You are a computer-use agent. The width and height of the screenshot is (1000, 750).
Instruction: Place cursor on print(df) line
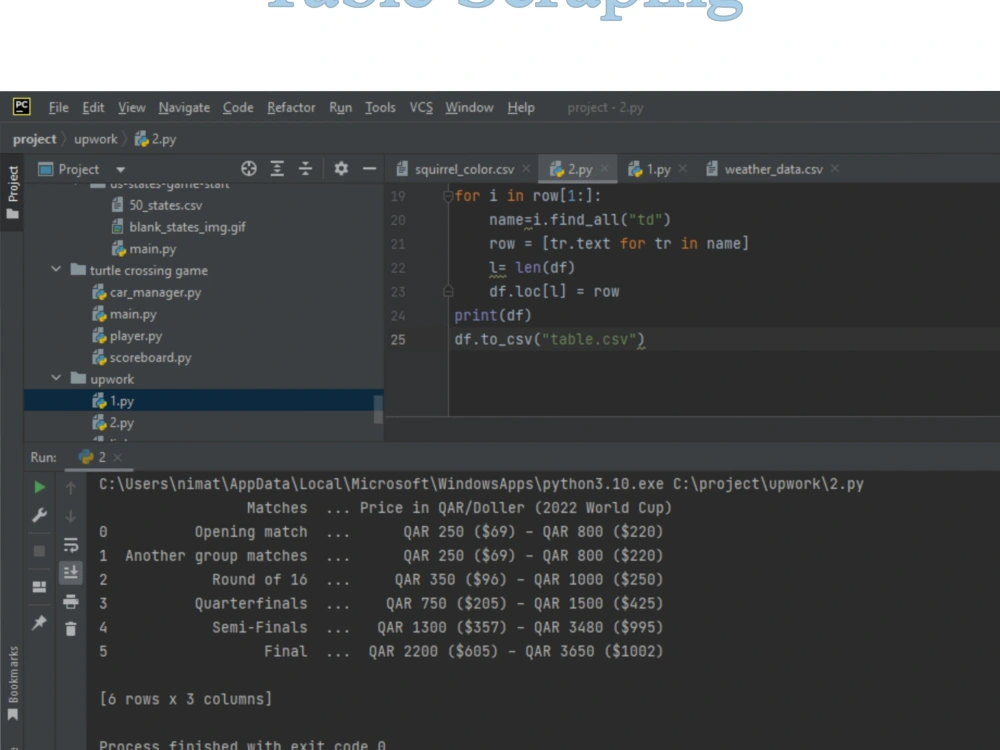(492, 316)
